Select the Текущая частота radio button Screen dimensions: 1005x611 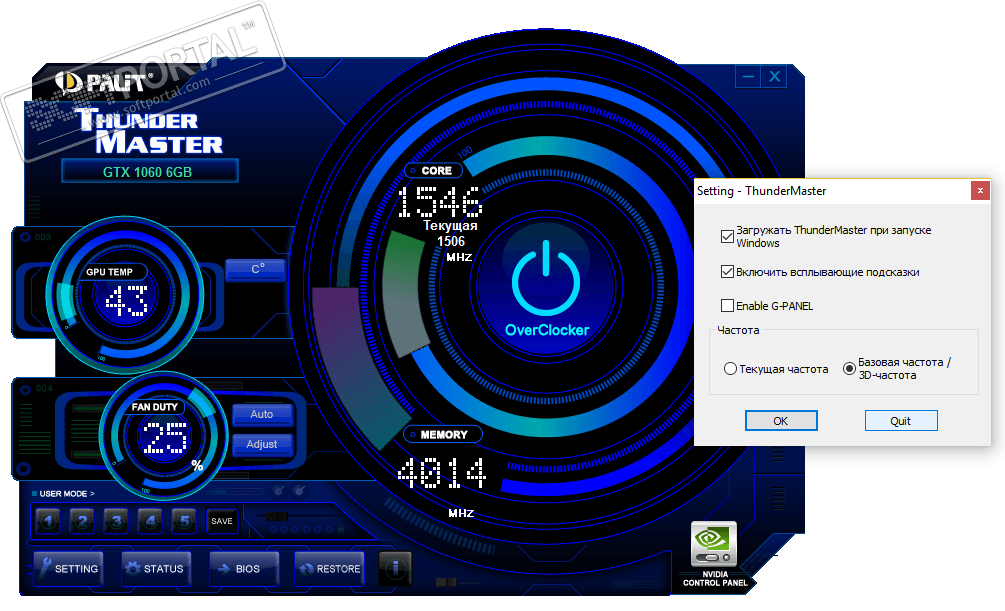730,369
